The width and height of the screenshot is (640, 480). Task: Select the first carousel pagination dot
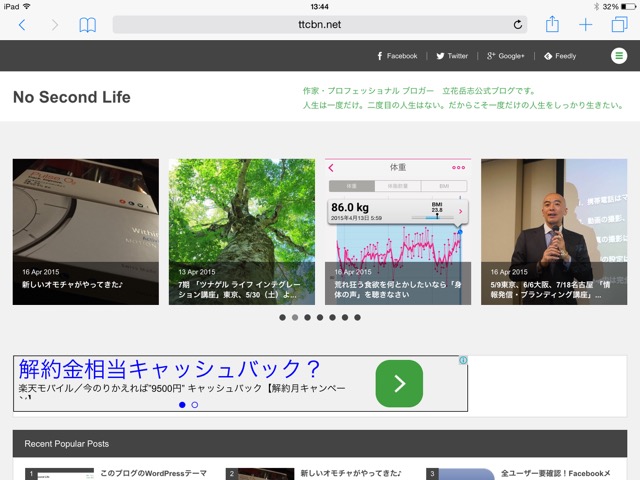pos(282,317)
